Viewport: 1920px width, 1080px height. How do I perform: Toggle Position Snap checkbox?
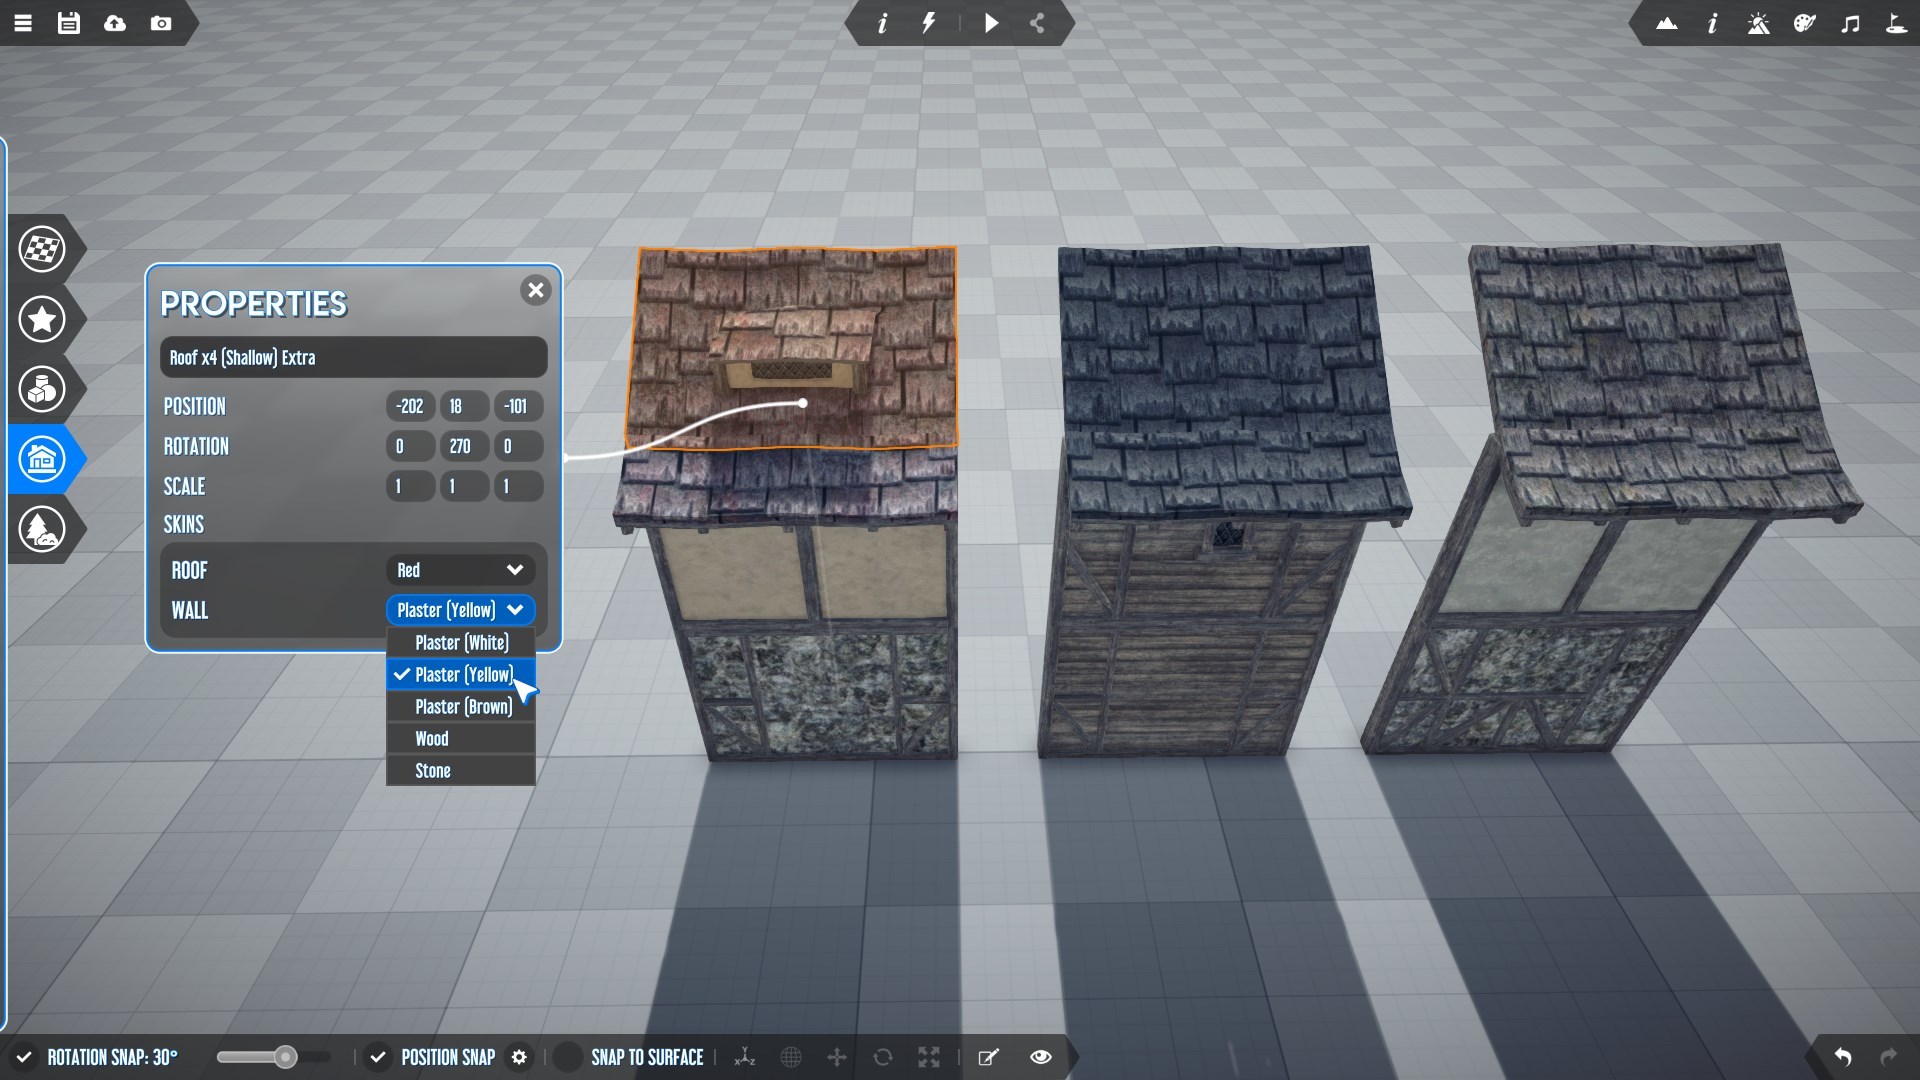tap(378, 1057)
